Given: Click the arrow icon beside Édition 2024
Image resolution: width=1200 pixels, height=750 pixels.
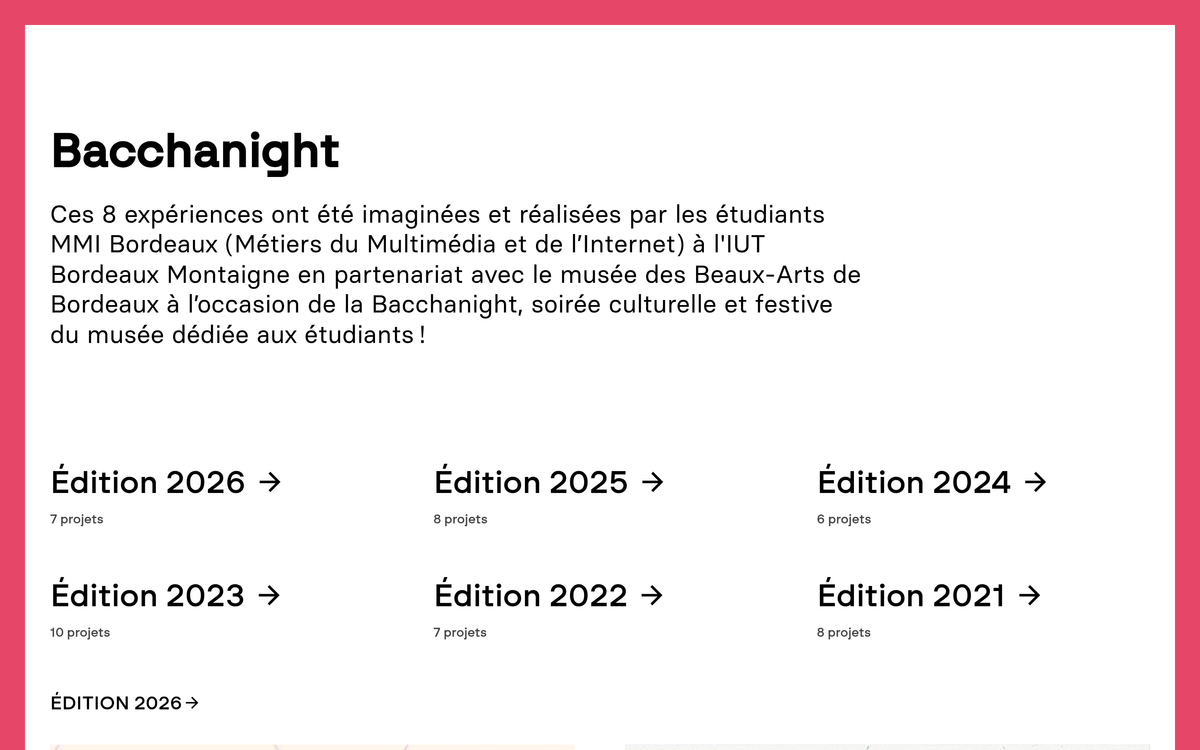Looking at the screenshot, I should coord(1035,483).
